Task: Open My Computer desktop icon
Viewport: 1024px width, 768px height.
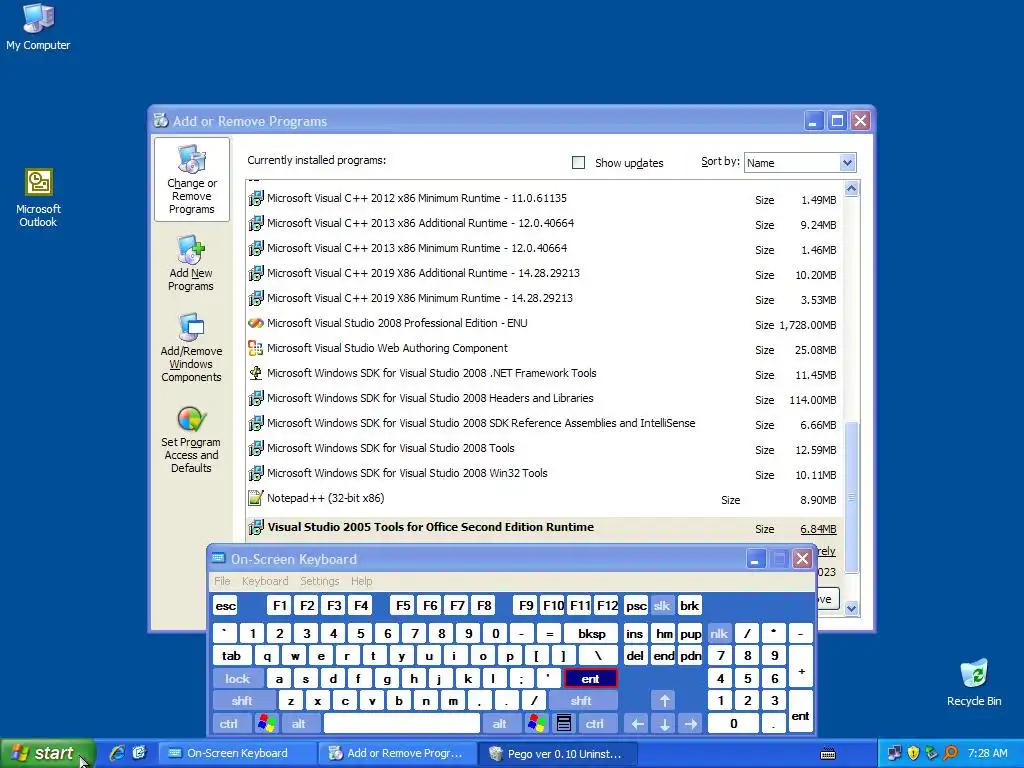Action: click(x=38, y=27)
